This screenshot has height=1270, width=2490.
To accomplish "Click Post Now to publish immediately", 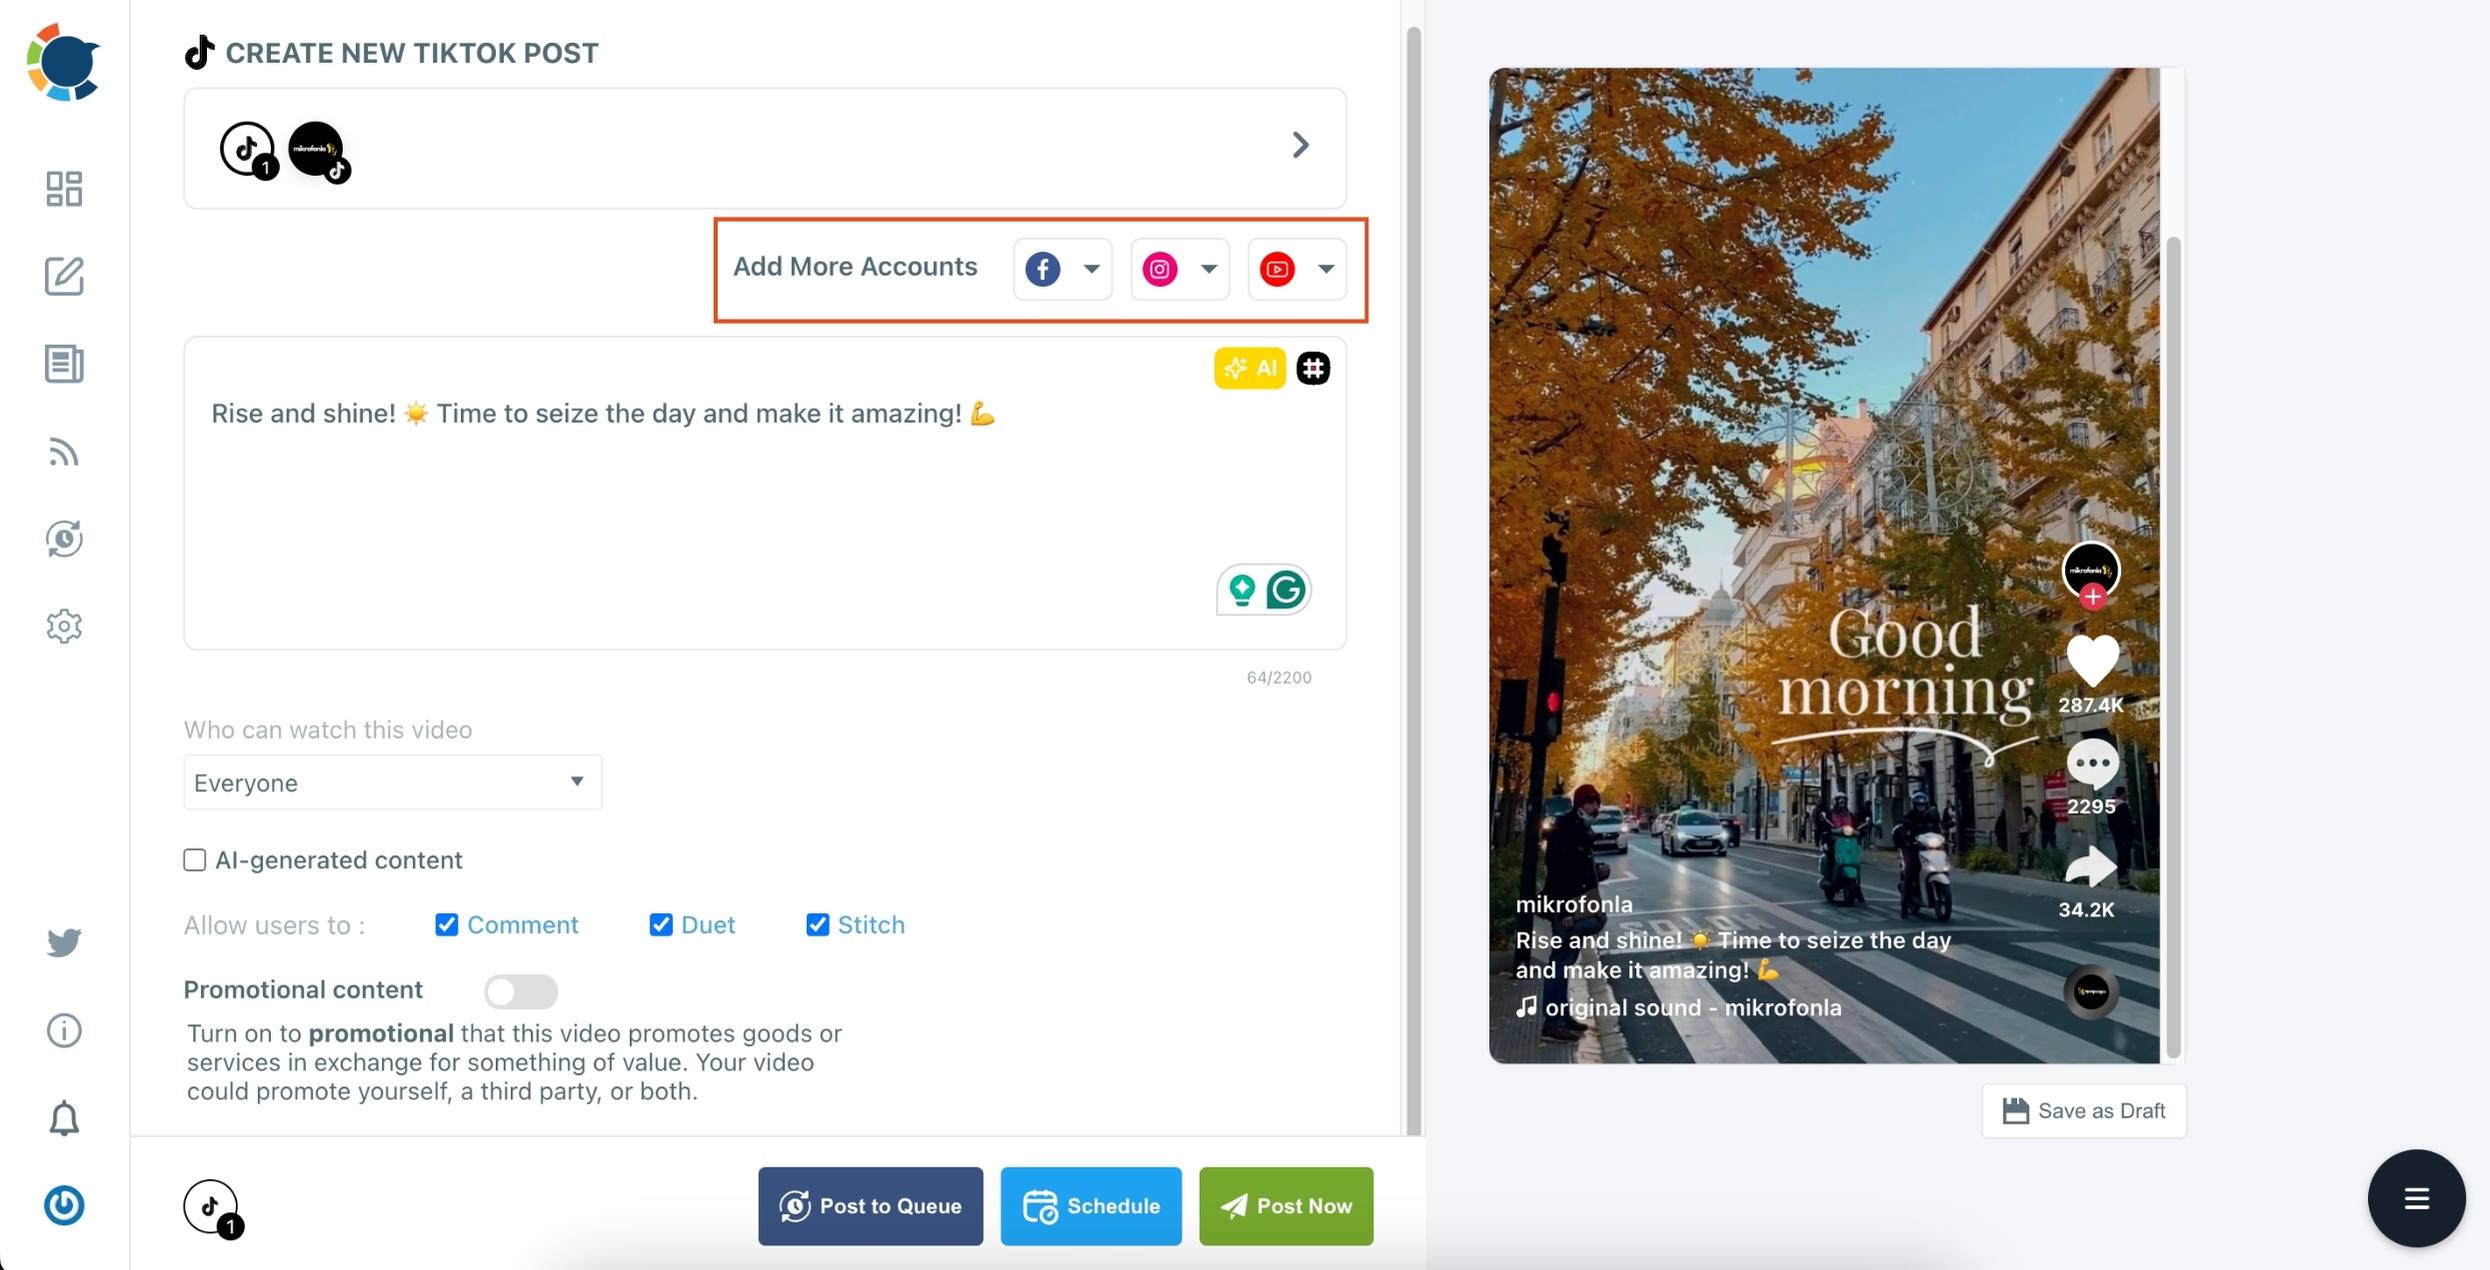I will (x=1285, y=1205).
